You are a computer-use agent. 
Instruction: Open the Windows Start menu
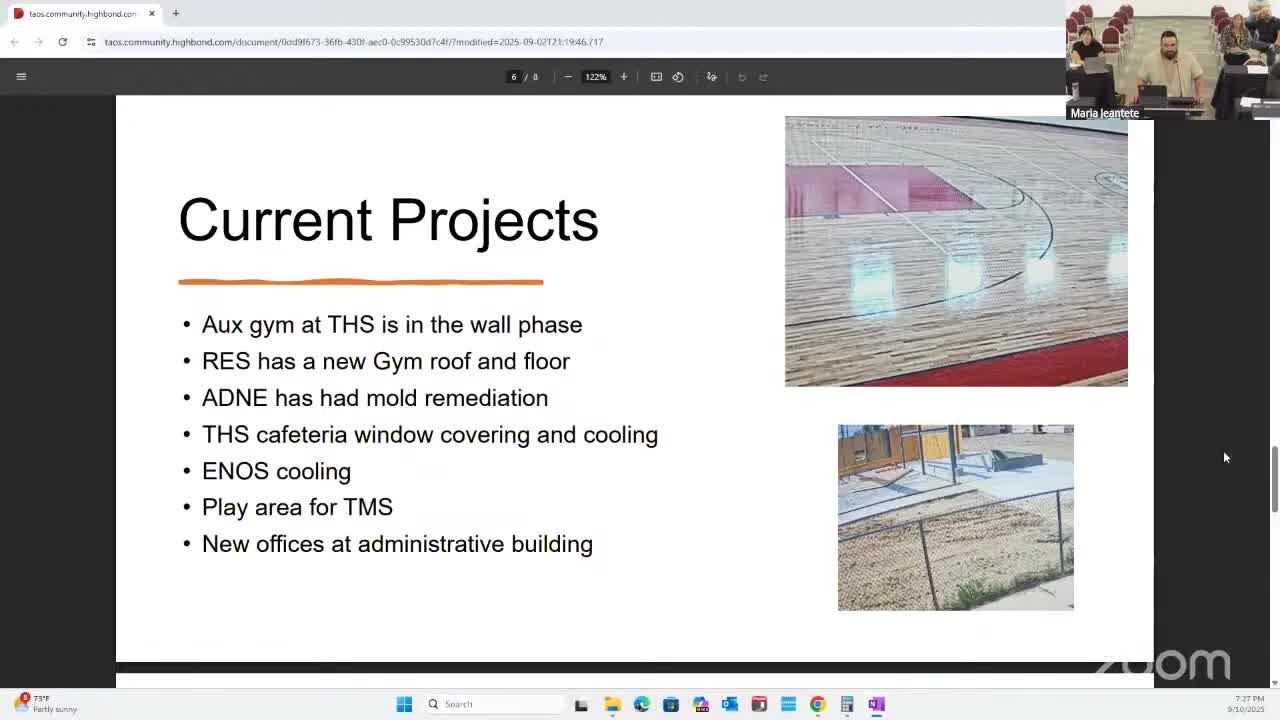[x=404, y=704]
